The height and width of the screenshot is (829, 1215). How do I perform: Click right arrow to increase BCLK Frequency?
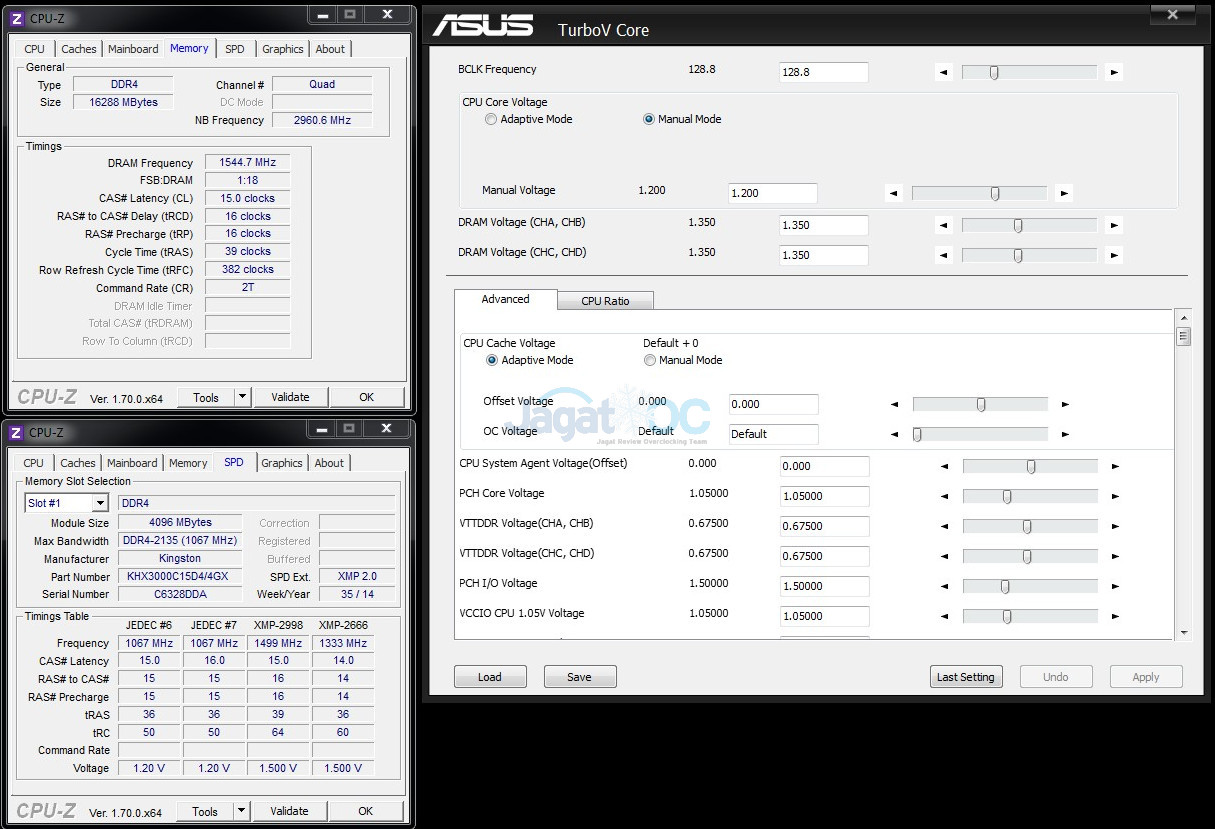pos(1114,72)
